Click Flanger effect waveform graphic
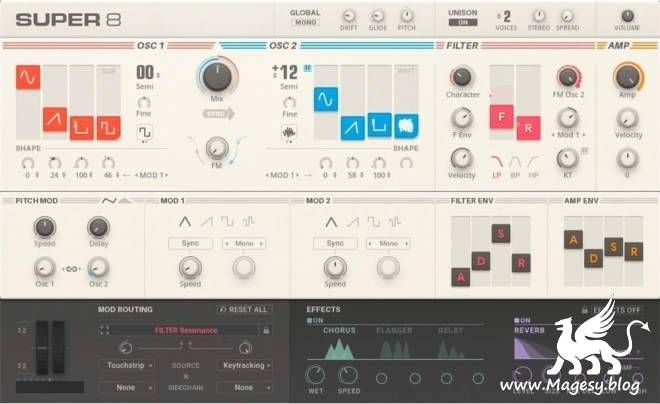660x404 pixels. [394, 349]
